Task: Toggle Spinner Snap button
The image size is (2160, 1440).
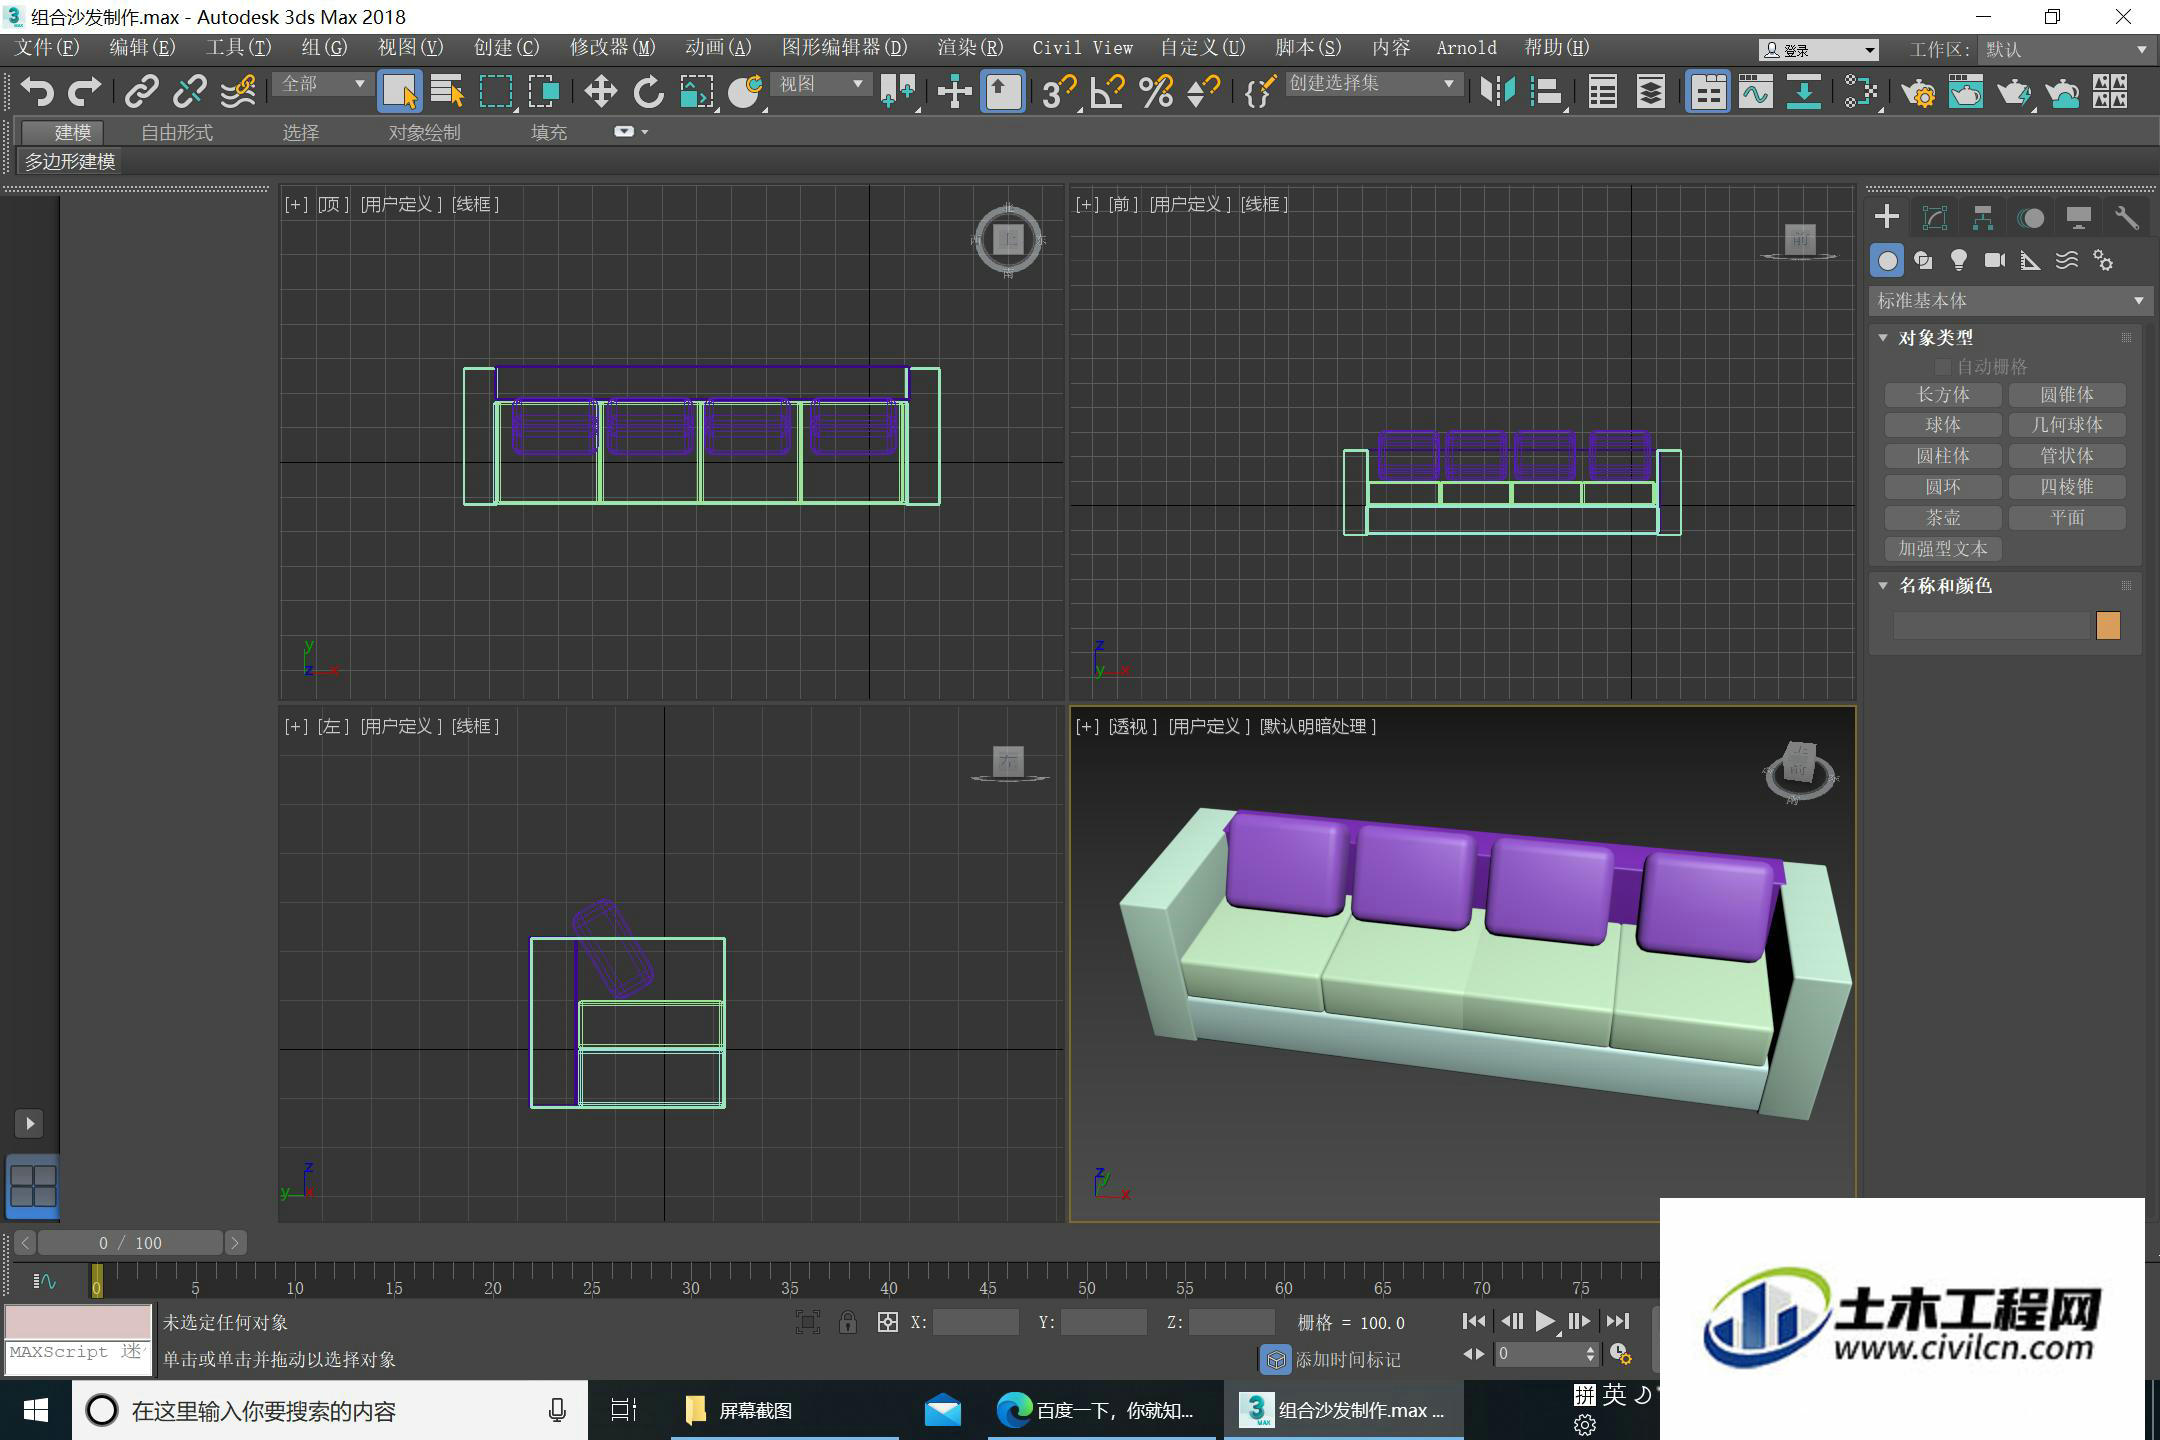Action: pyautogui.click(x=1203, y=91)
